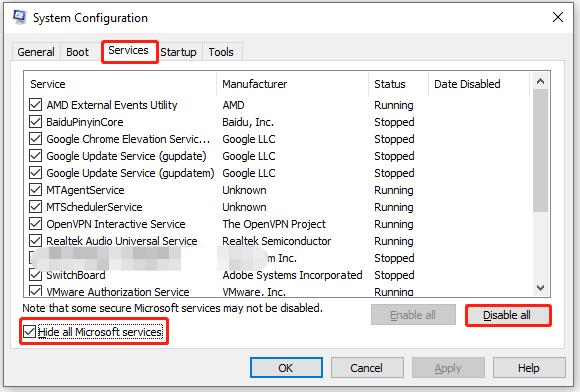Screen dimensions: 580x392
Task: Click the Cancel button
Action: click(367, 368)
